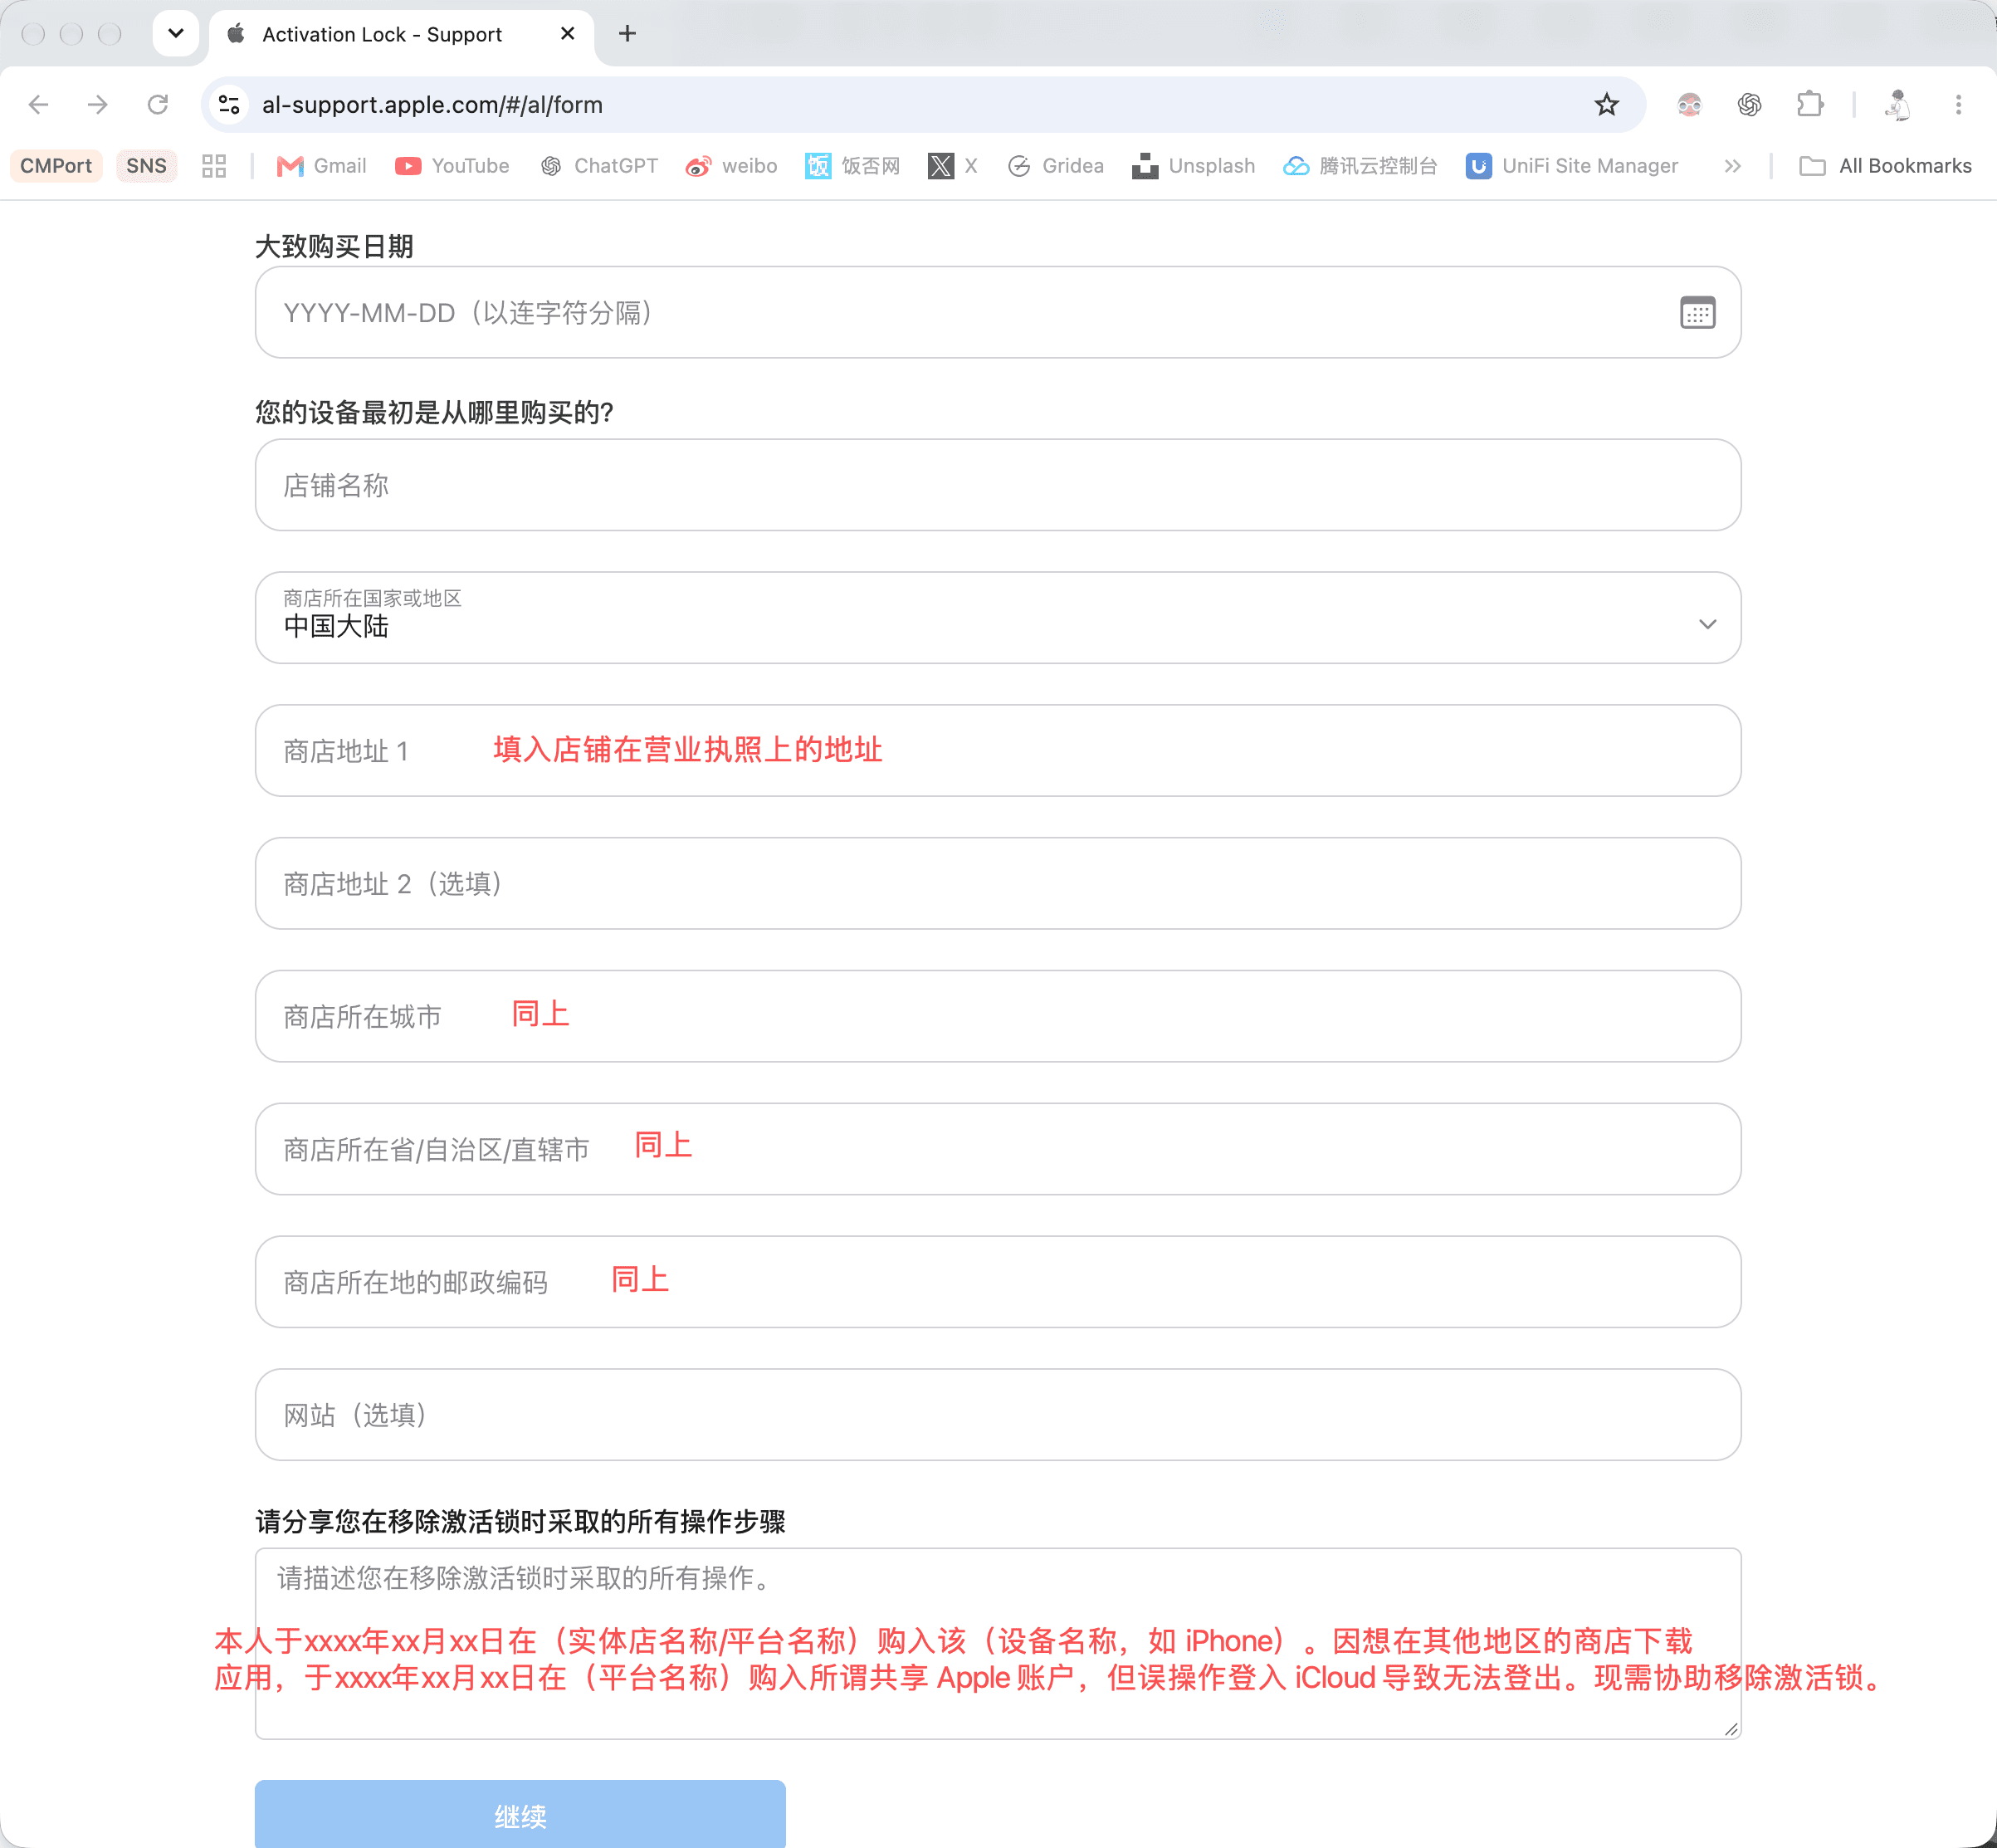Open the All Bookmarks folder
The width and height of the screenshot is (1997, 1848).
tap(1885, 166)
